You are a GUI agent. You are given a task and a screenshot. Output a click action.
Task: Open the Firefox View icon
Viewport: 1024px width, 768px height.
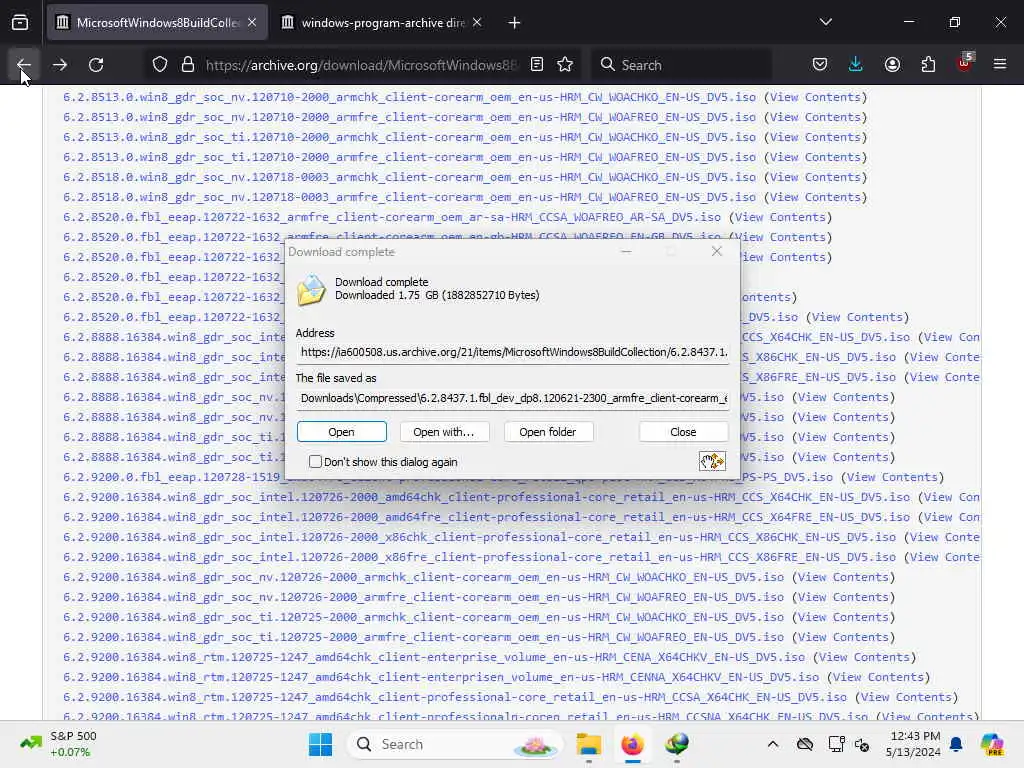[20, 23]
